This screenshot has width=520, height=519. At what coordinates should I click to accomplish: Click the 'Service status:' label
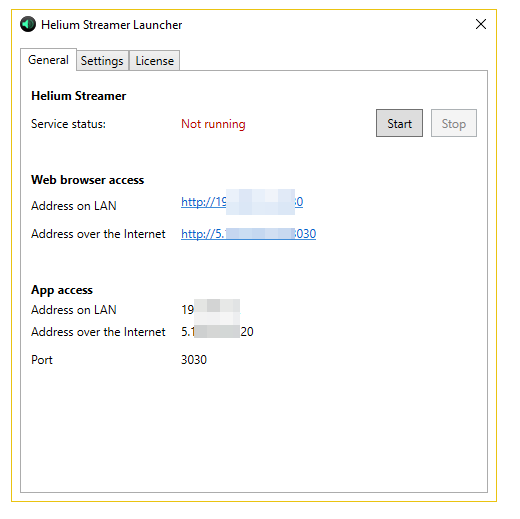[68, 124]
